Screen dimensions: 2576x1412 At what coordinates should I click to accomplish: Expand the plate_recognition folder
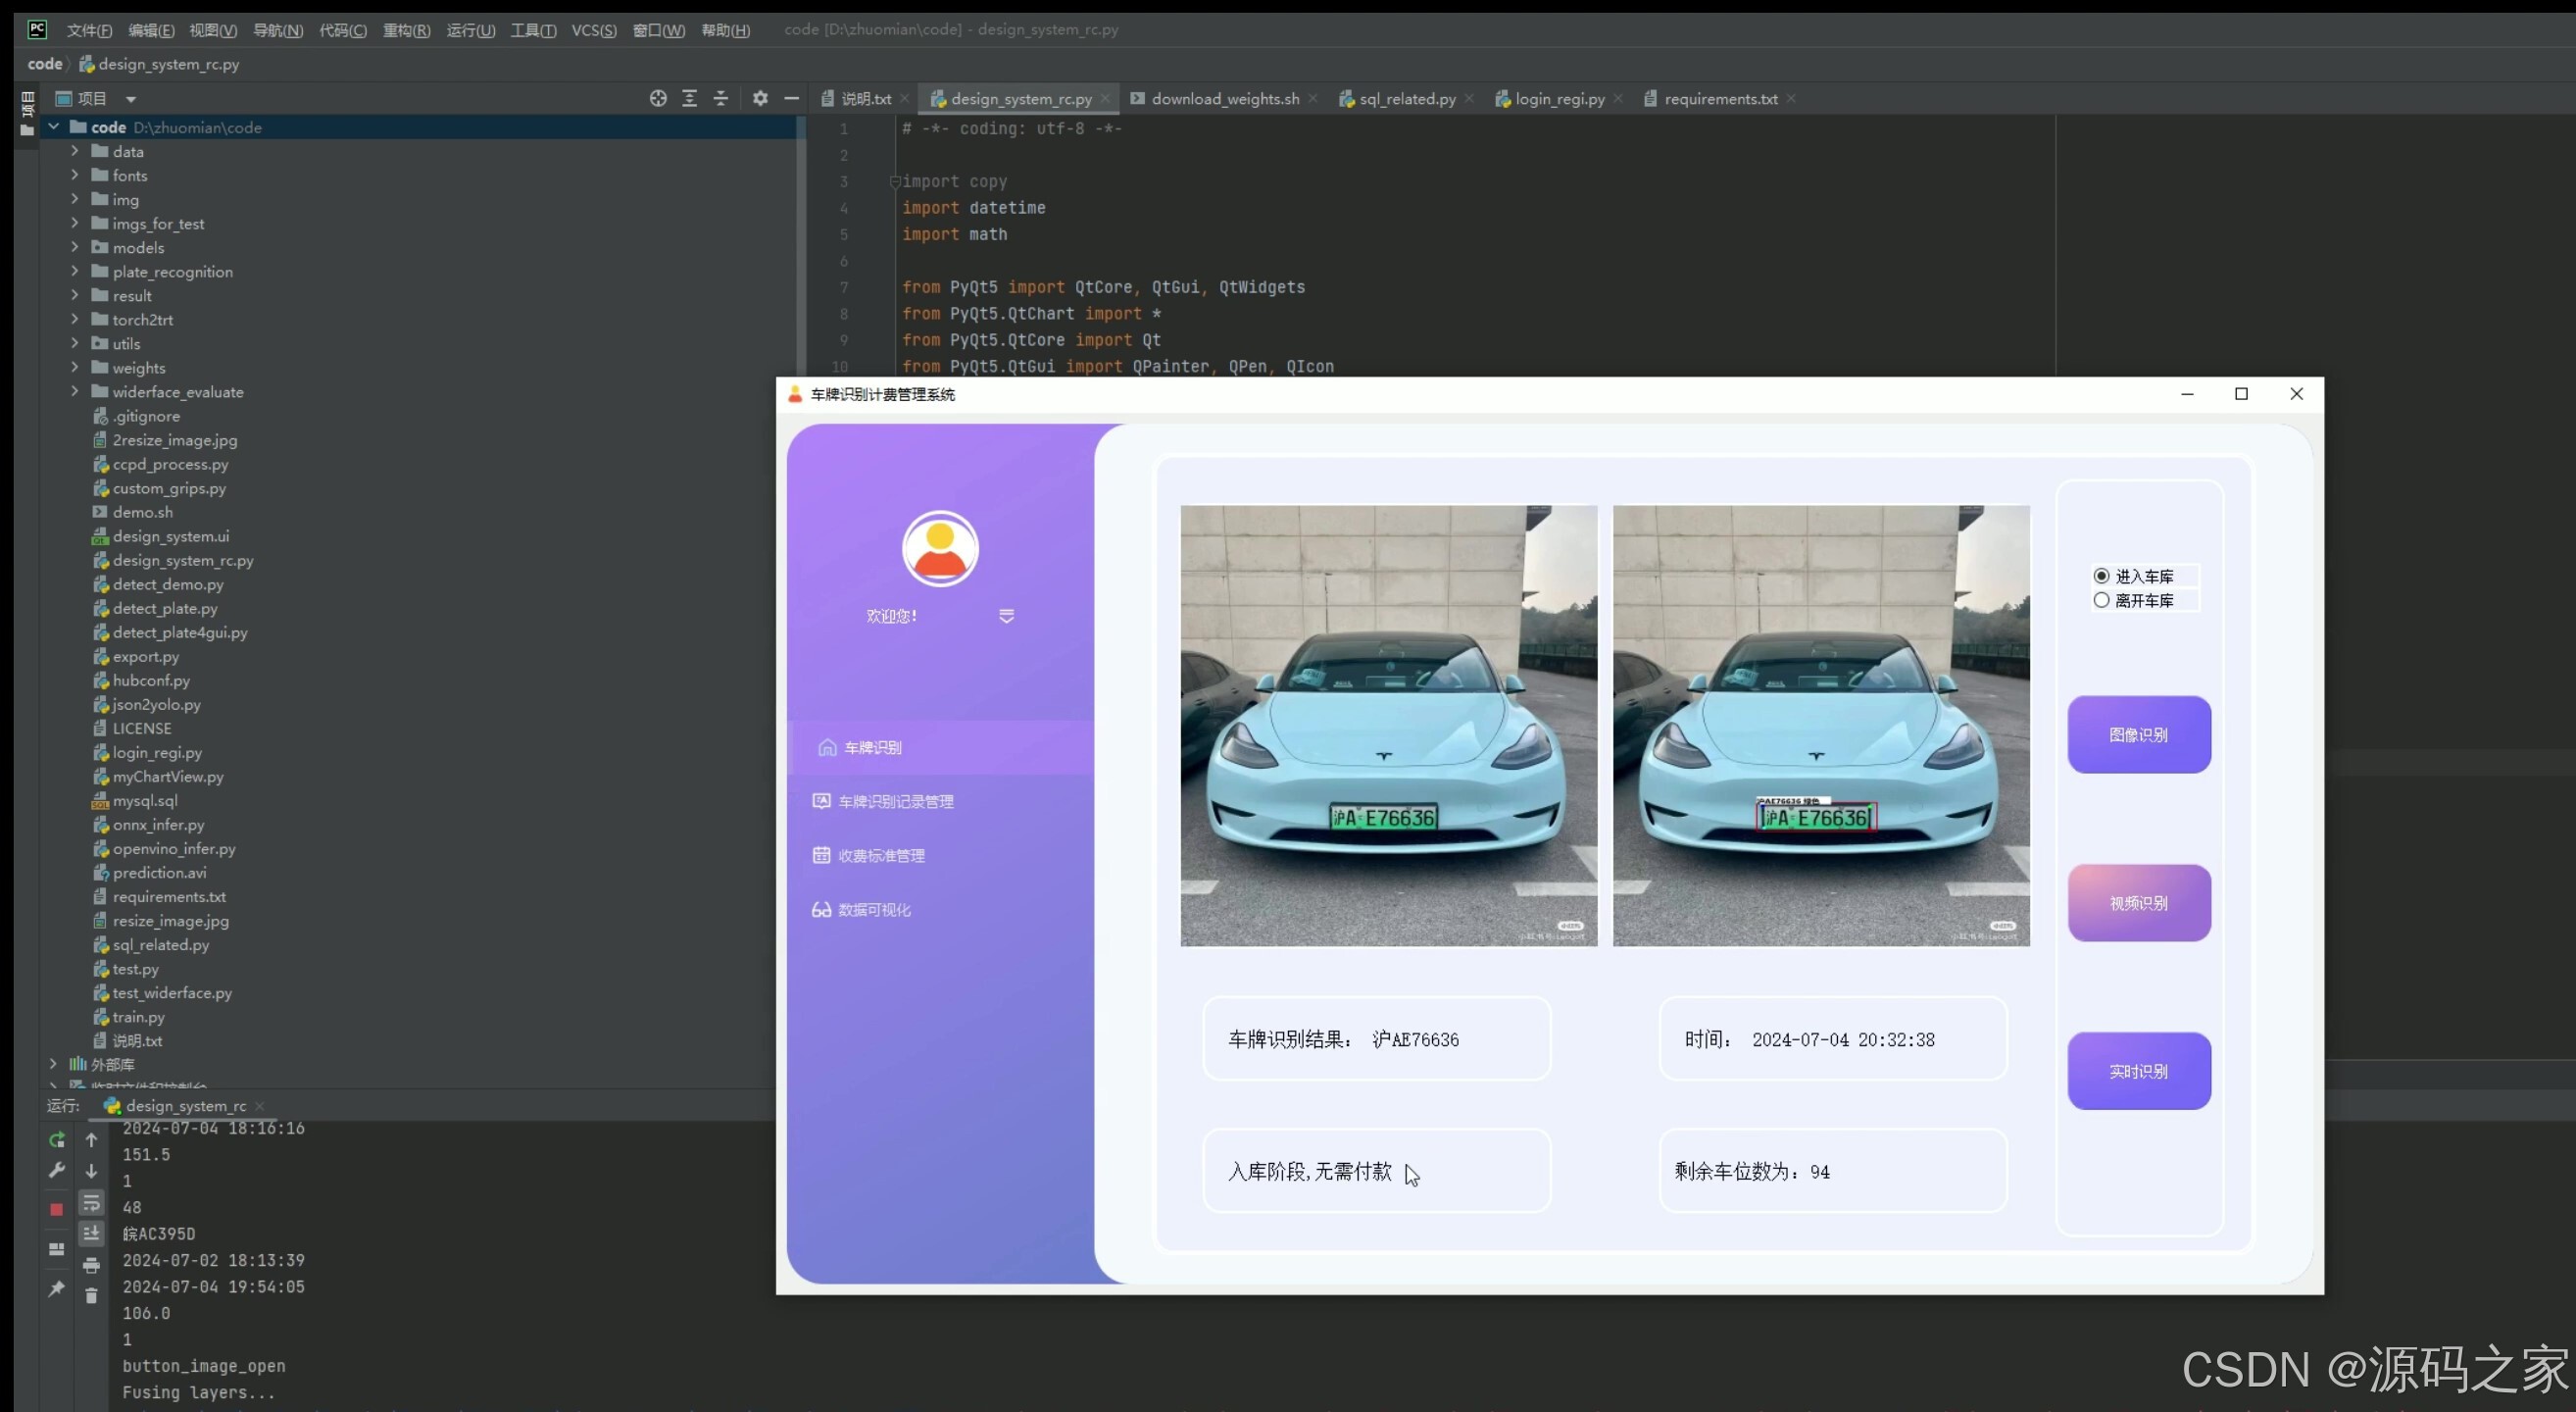(x=75, y=271)
